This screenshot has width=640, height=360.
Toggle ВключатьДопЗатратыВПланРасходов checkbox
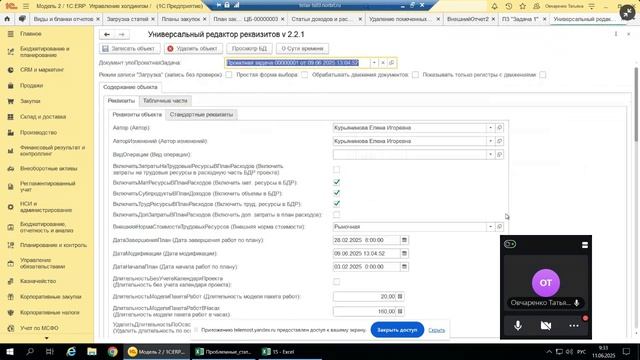[x=336, y=214]
